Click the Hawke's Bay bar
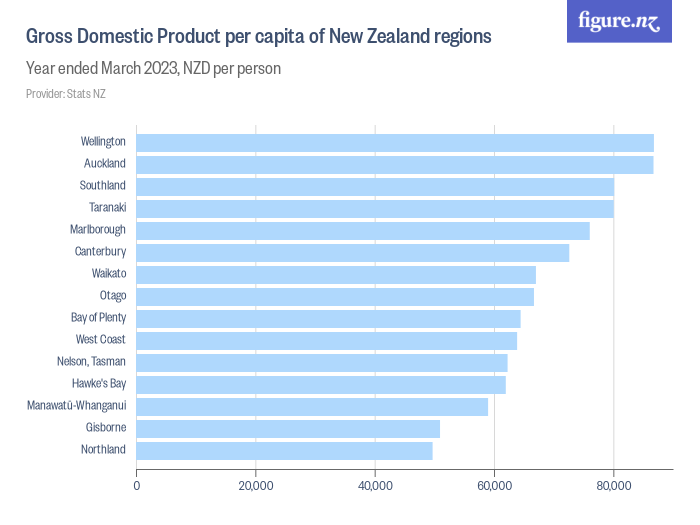700x525 pixels. 320,384
